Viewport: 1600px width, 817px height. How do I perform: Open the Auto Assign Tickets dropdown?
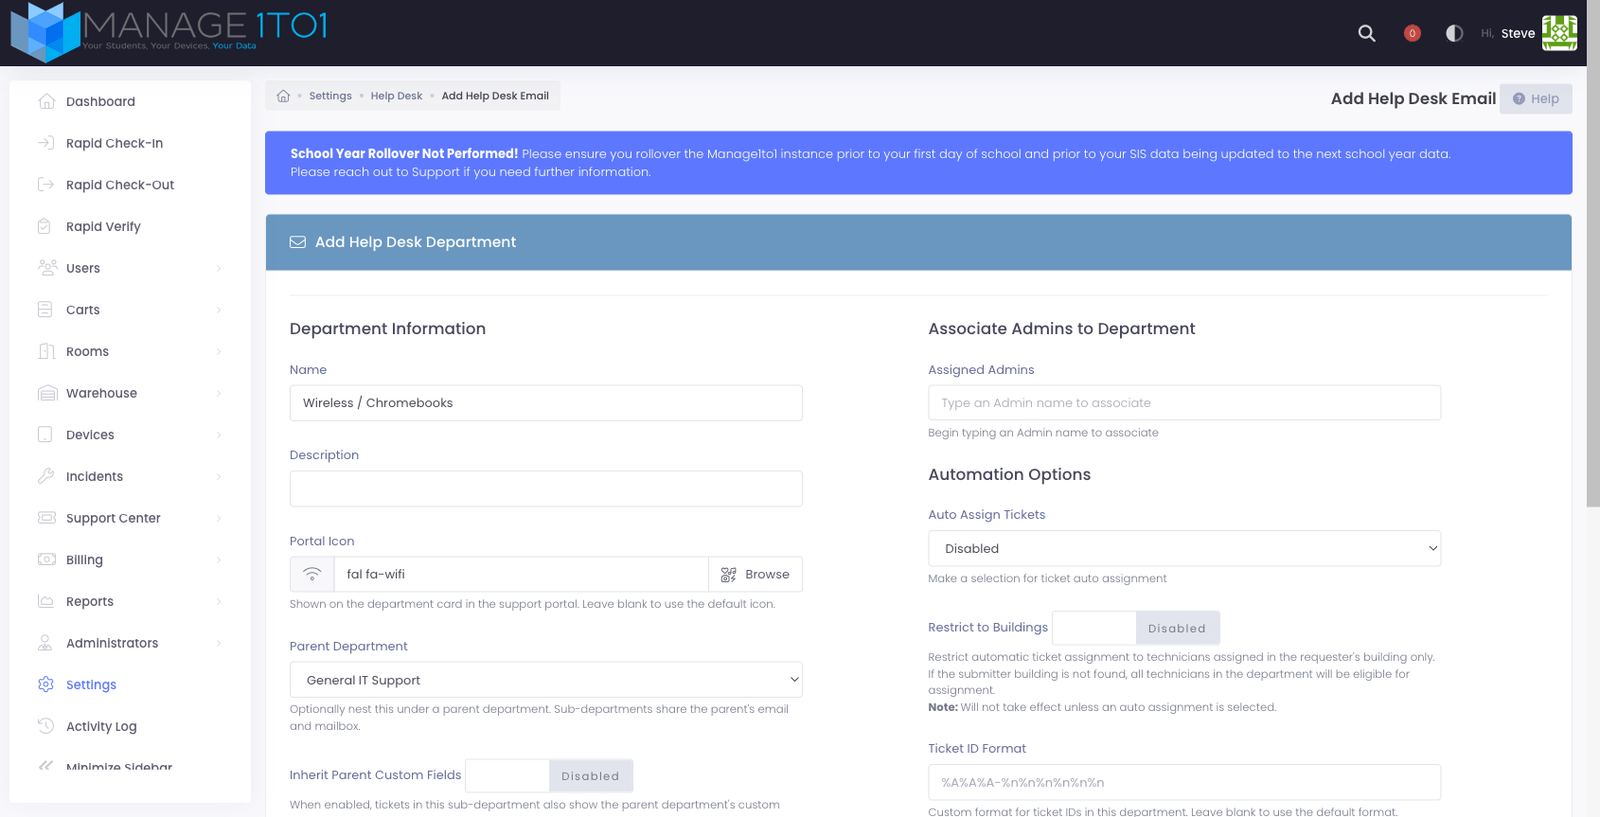pyautogui.click(x=1184, y=548)
